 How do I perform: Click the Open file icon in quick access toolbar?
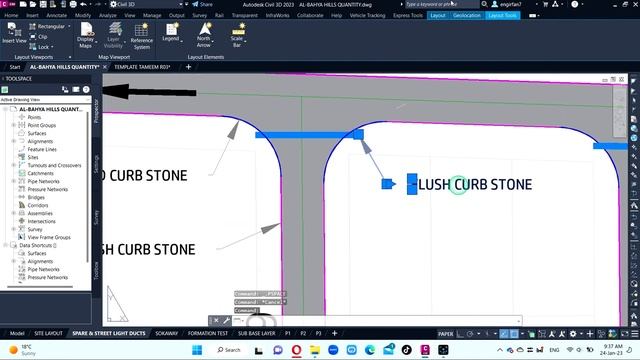pyautogui.click(x=33, y=4)
